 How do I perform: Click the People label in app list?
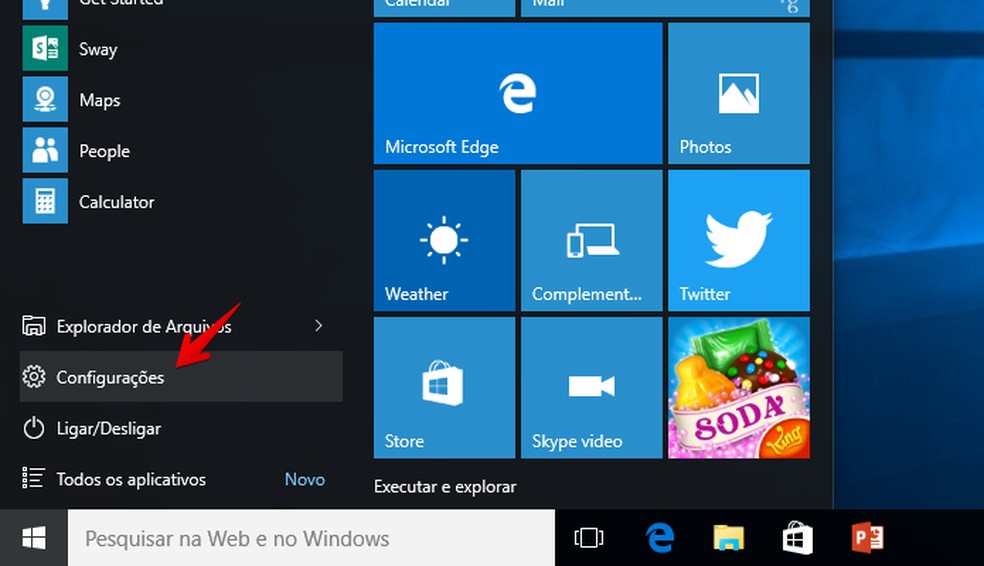click(104, 151)
